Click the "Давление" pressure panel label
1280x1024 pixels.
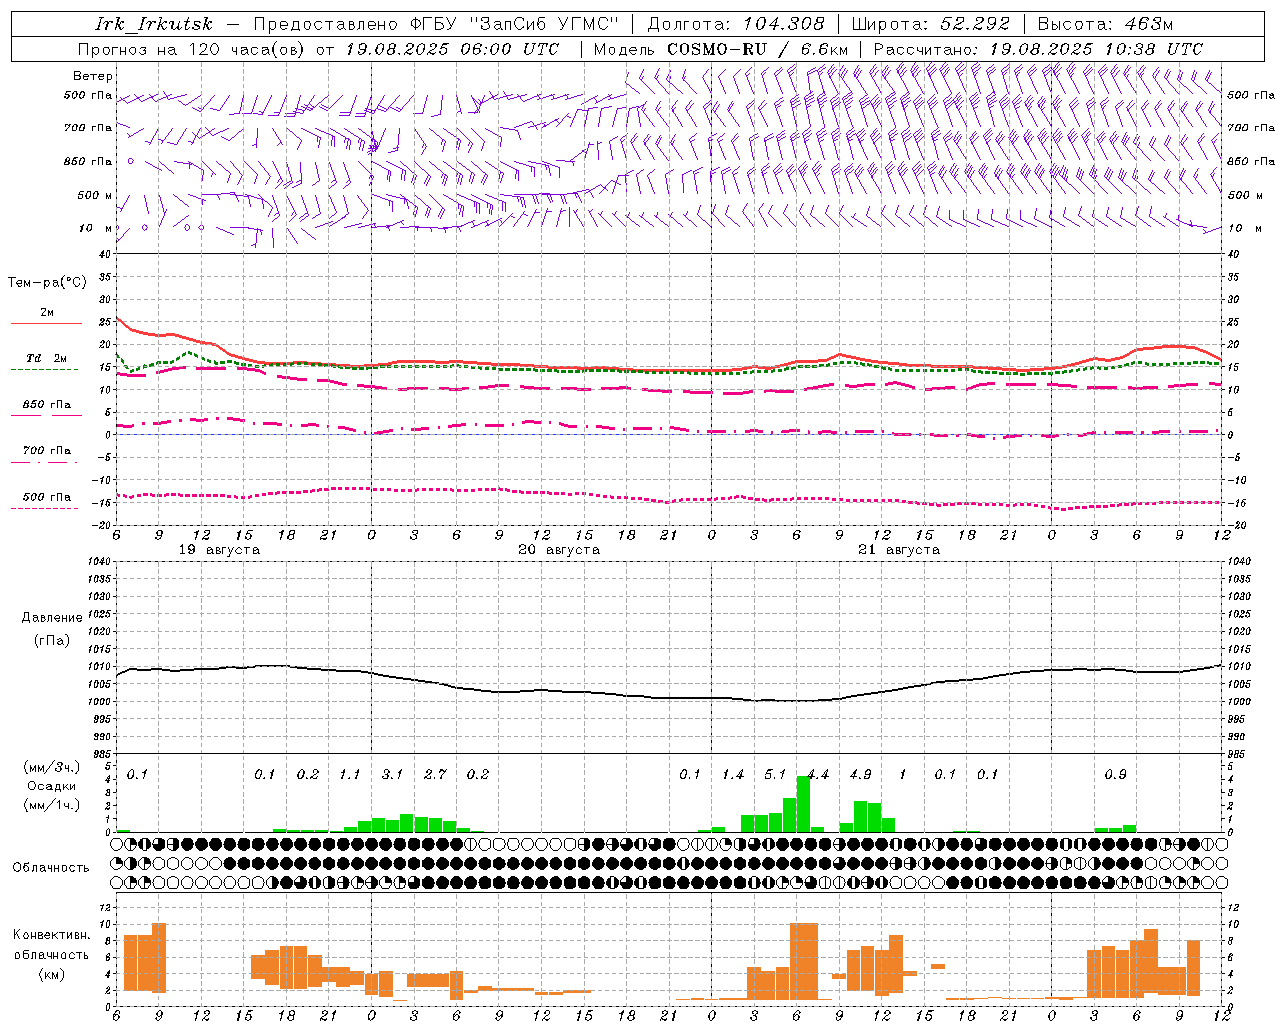coord(52,618)
